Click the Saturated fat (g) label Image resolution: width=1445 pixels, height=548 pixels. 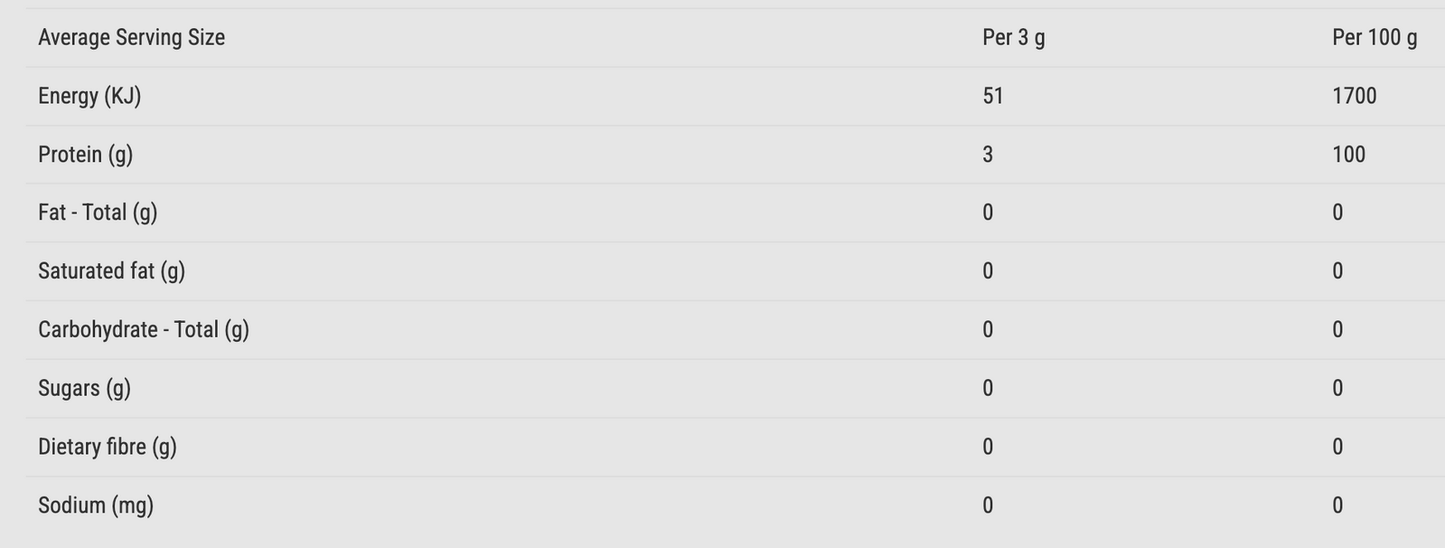click(111, 271)
